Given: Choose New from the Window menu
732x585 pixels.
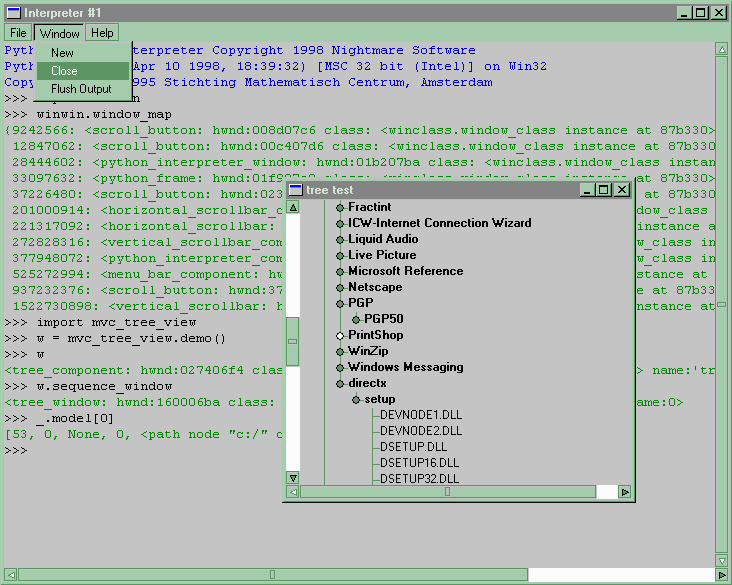Looking at the screenshot, I should coord(62,53).
